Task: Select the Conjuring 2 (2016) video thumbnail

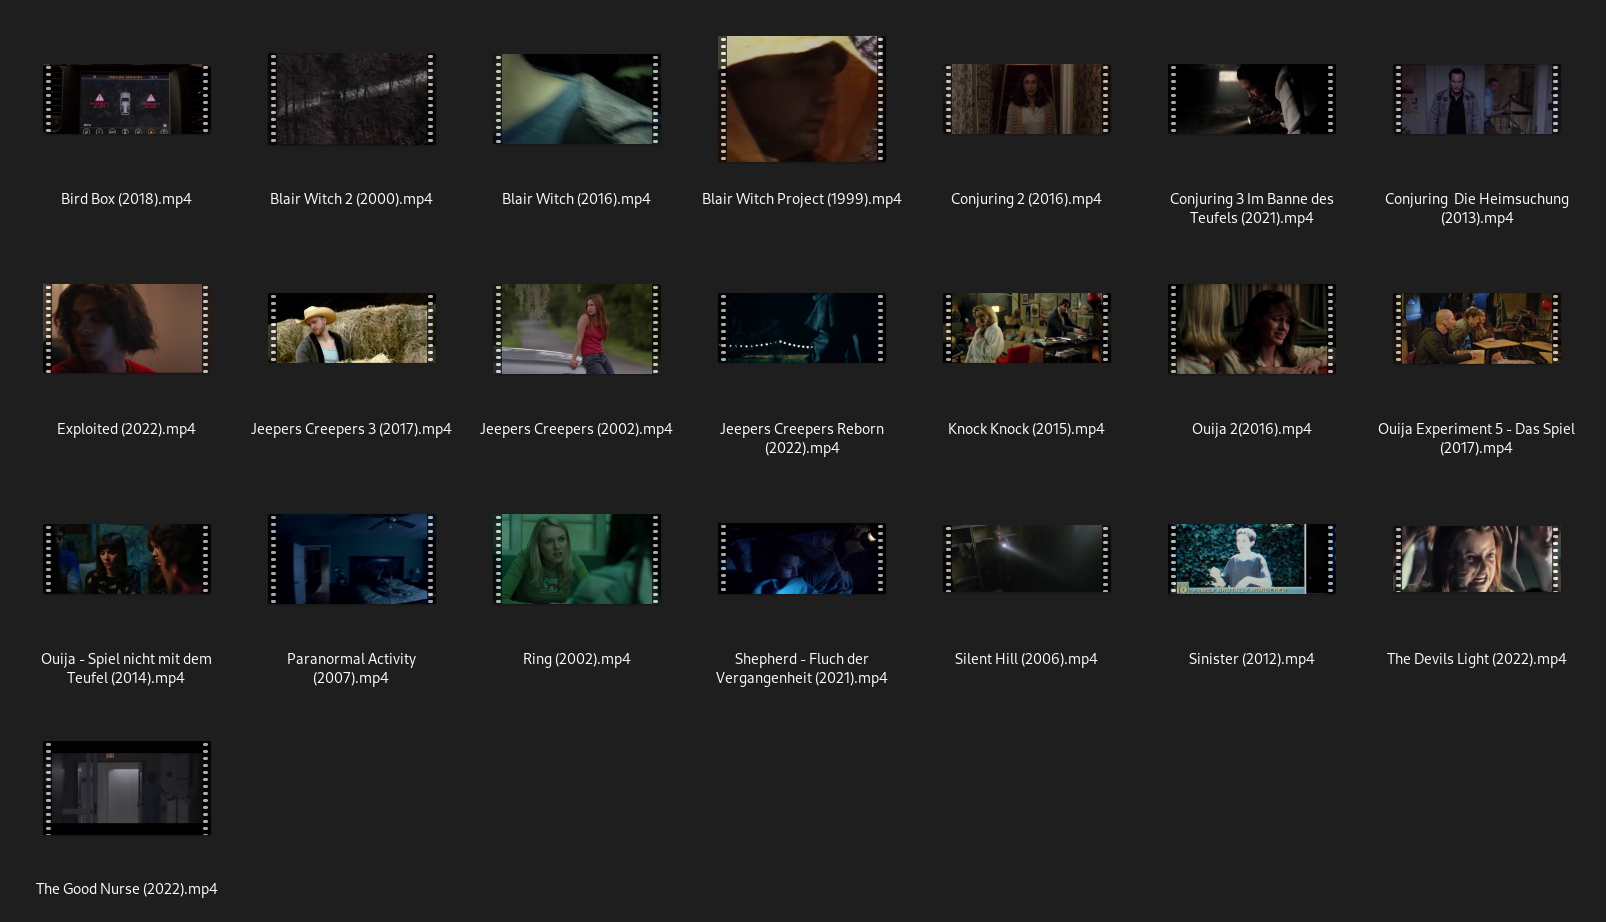Action: [x=1026, y=99]
